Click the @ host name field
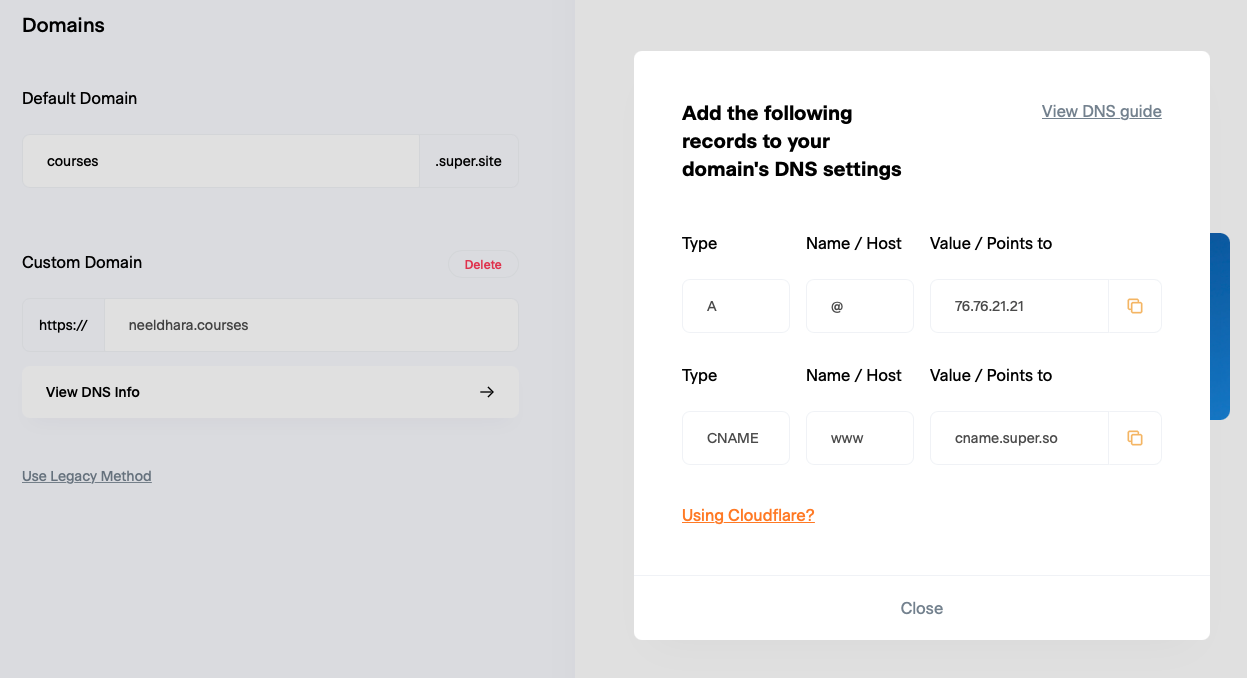This screenshot has width=1247, height=678. pos(860,306)
